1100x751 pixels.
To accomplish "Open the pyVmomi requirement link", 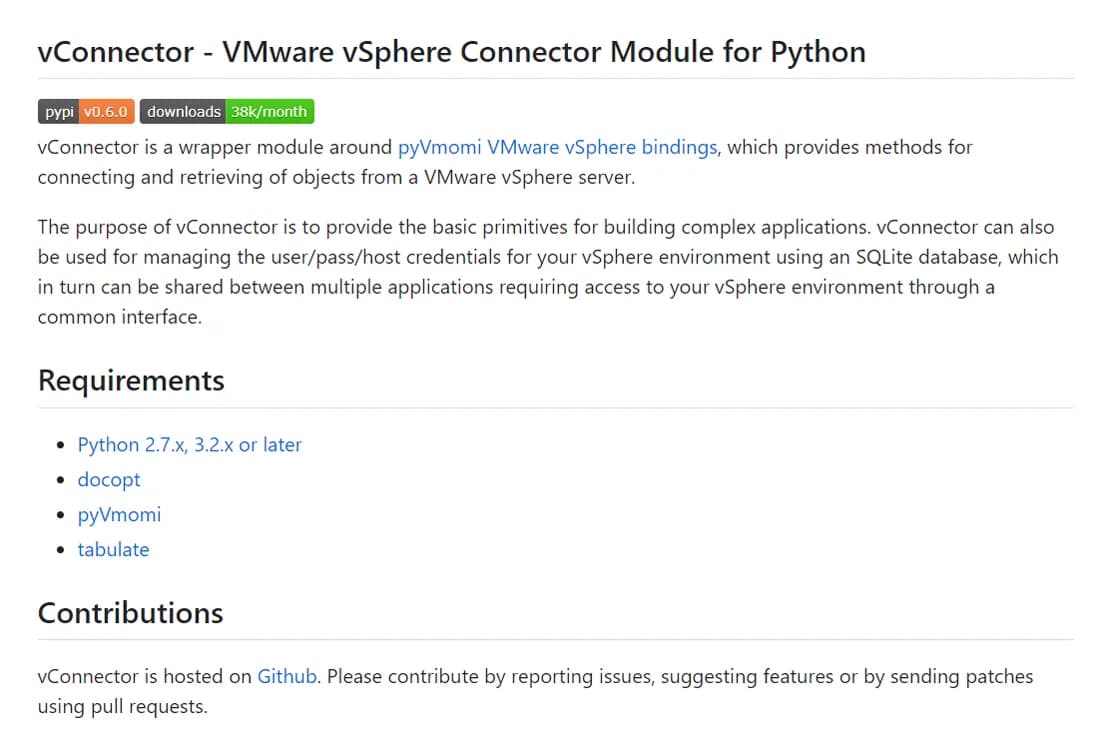I will pyautogui.click(x=119, y=514).
